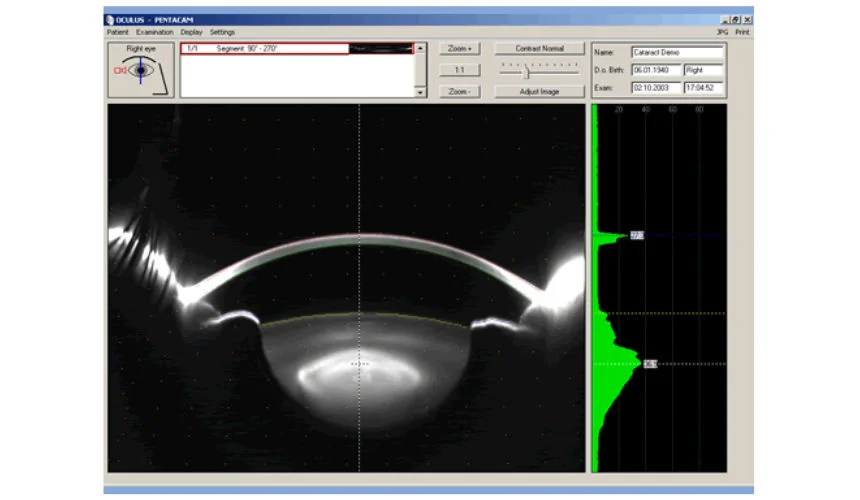Screen dimensions: 860x500
Task: Click the Right eye diagram icon
Action: 141,72
